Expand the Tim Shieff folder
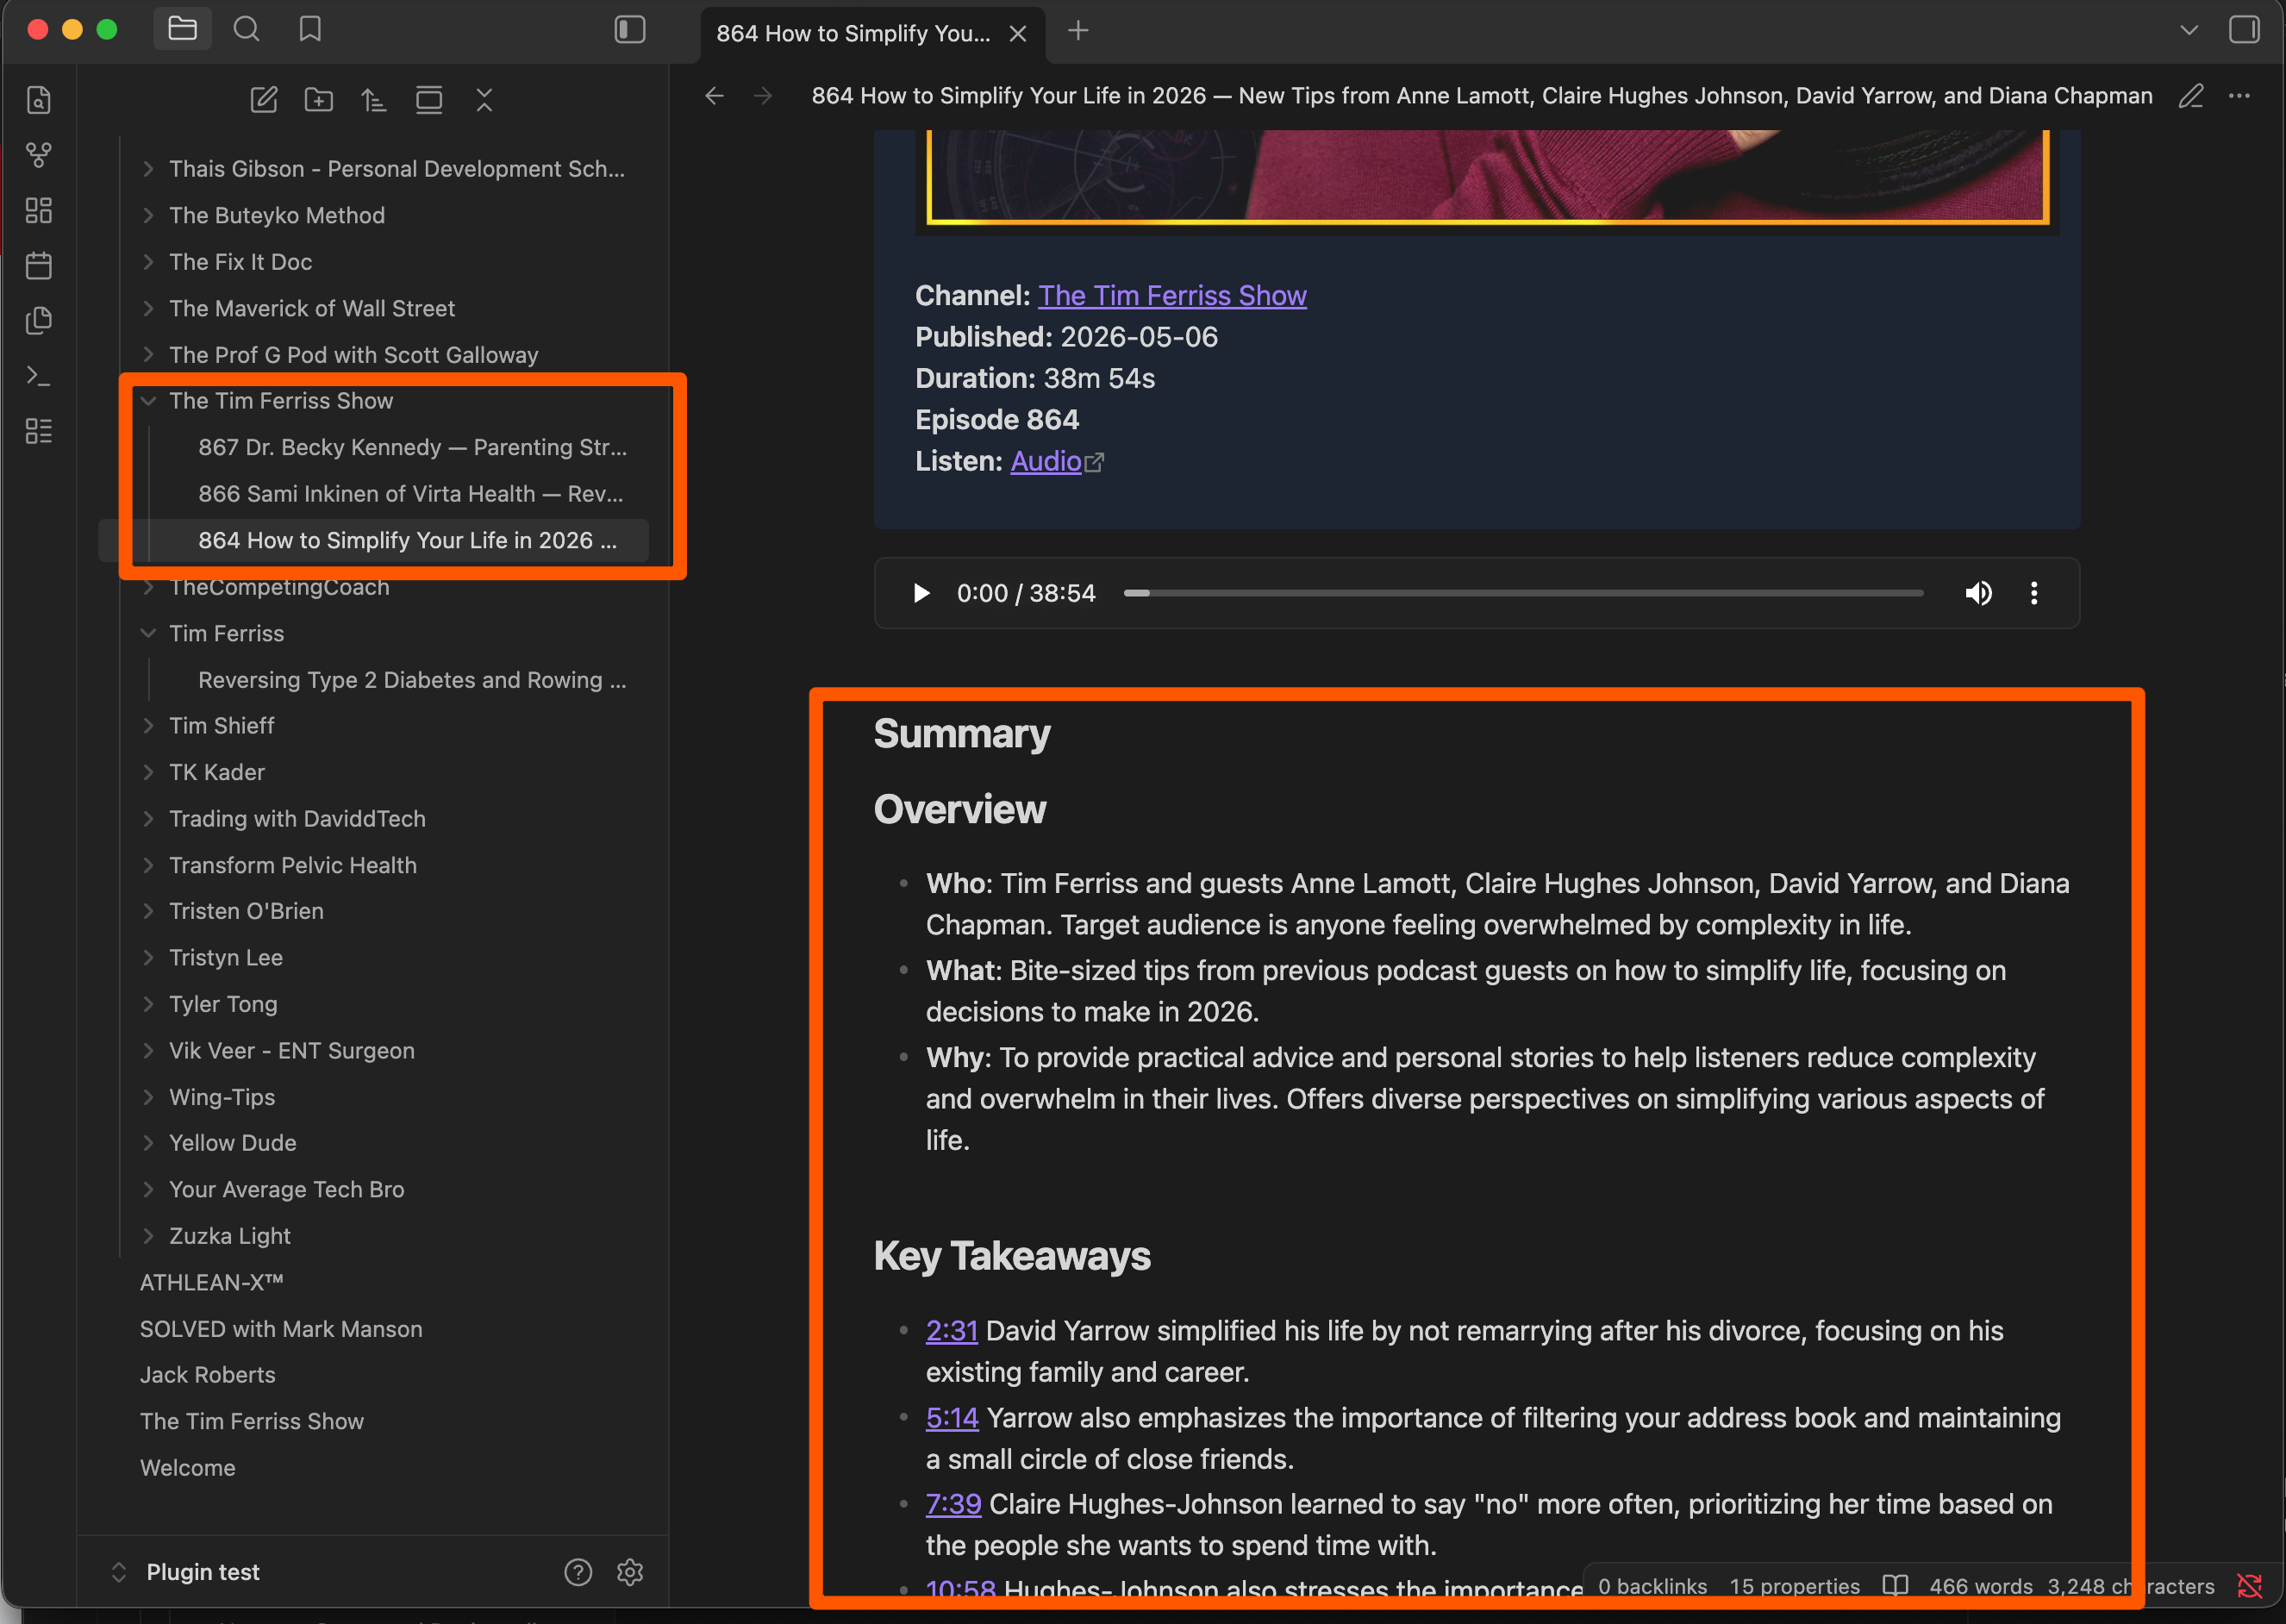 tap(148, 726)
